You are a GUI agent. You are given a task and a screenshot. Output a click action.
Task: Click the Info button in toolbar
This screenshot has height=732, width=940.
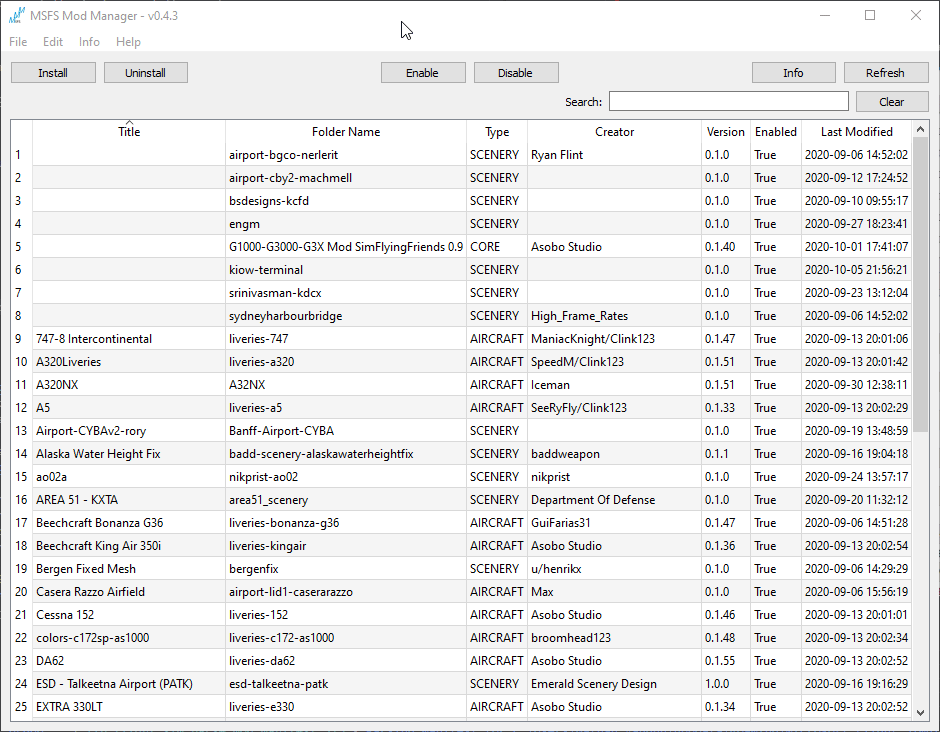click(x=793, y=73)
